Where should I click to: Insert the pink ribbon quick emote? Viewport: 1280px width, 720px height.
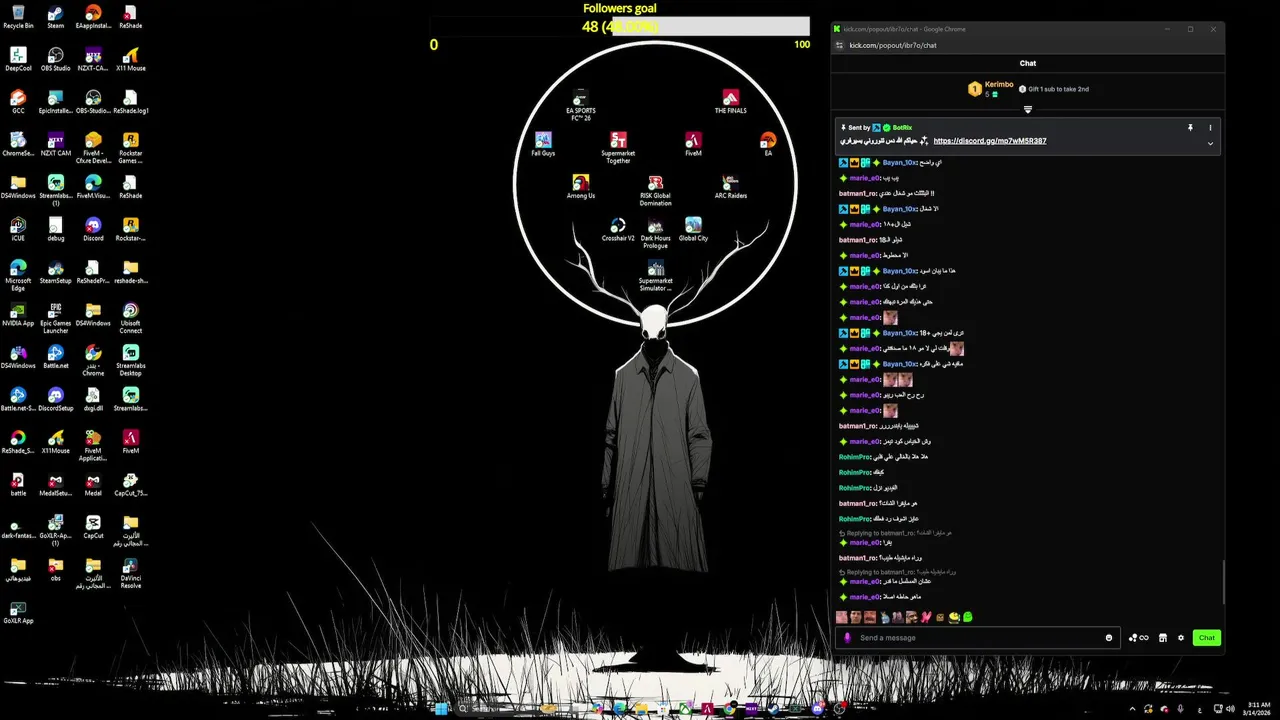click(926, 617)
